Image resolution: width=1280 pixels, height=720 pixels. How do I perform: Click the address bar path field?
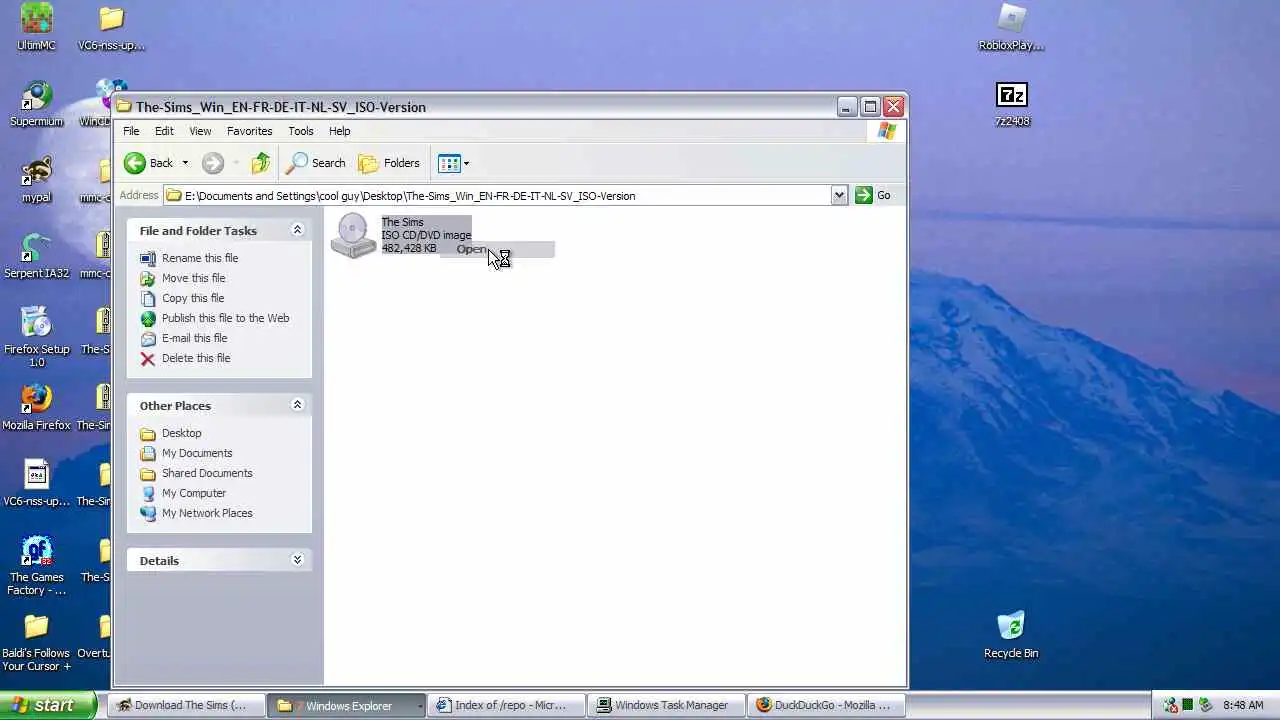pyautogui.click(x=497, y=195)
